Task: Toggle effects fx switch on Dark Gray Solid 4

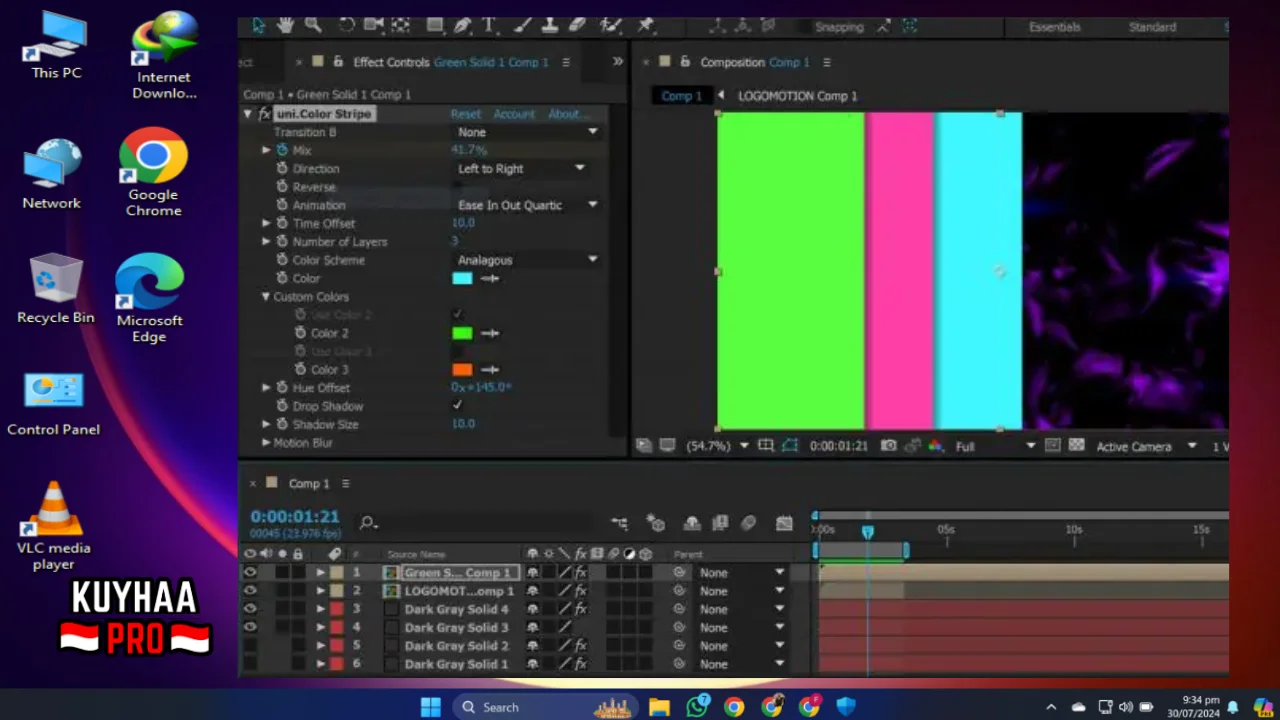Action: [x=581, y=609]
